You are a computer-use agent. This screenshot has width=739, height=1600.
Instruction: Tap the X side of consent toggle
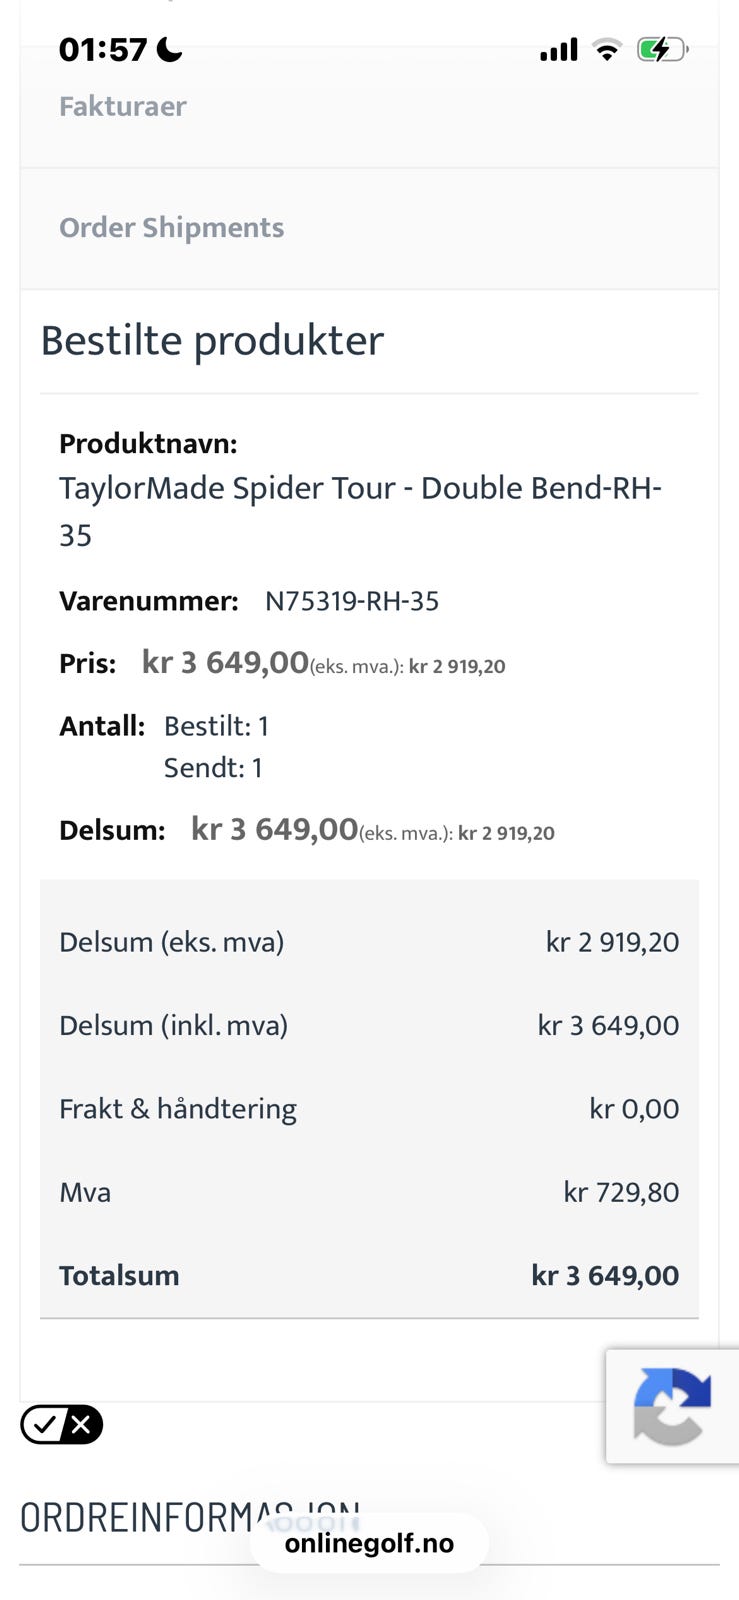click(x=82, y=1424)
